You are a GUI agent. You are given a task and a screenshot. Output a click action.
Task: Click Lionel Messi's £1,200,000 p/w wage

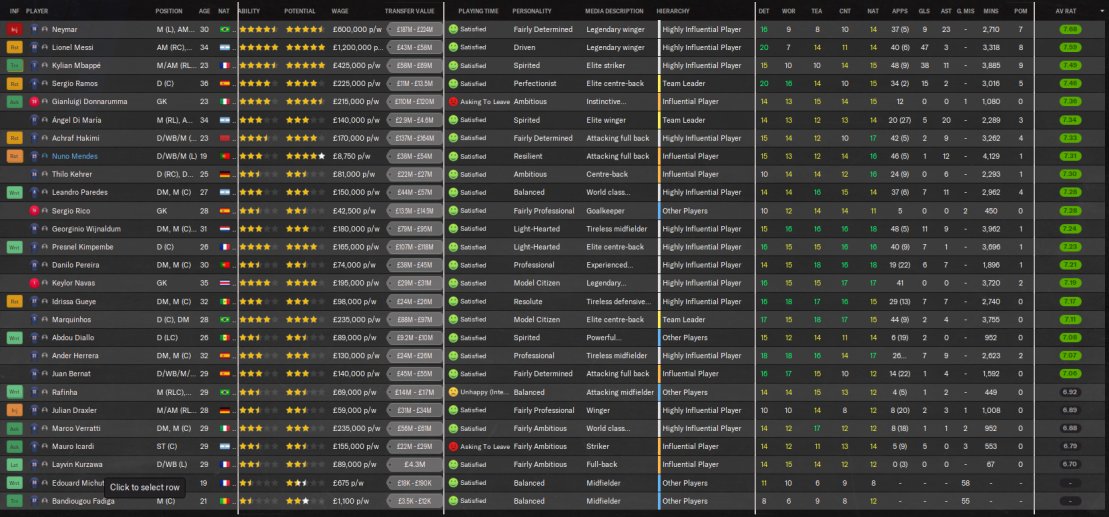356,47
